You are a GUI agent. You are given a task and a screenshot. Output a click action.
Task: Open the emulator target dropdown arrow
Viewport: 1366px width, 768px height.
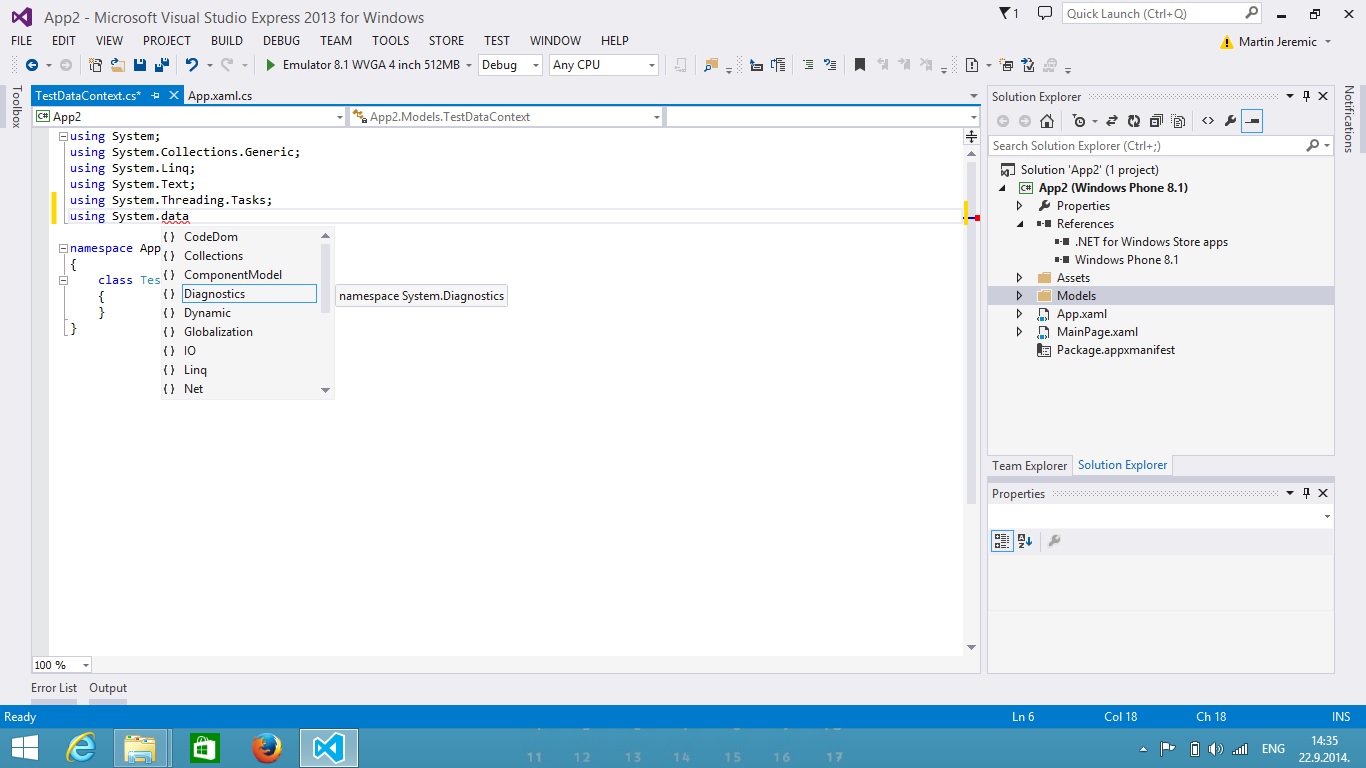pos(469,65)
